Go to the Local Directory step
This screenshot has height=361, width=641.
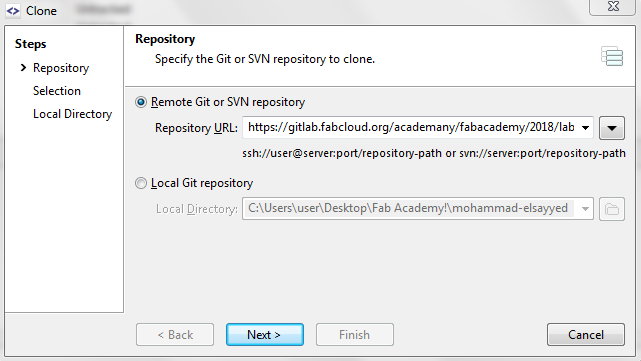(x=72, y=114)
